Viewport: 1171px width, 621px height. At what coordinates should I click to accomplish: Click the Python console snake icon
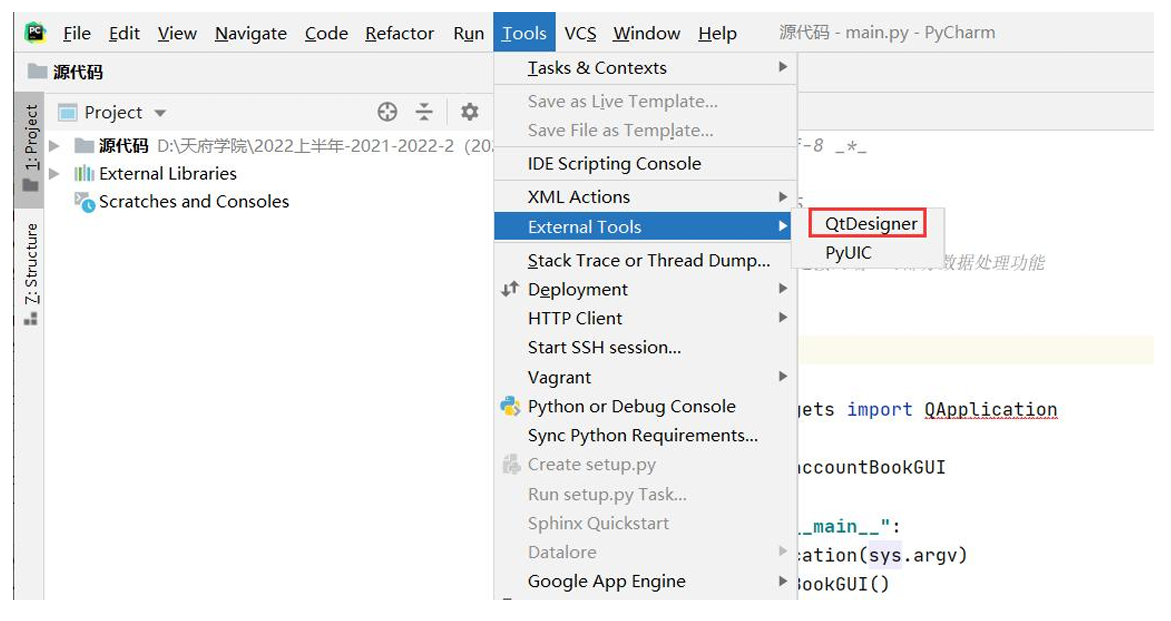point(510,406)
